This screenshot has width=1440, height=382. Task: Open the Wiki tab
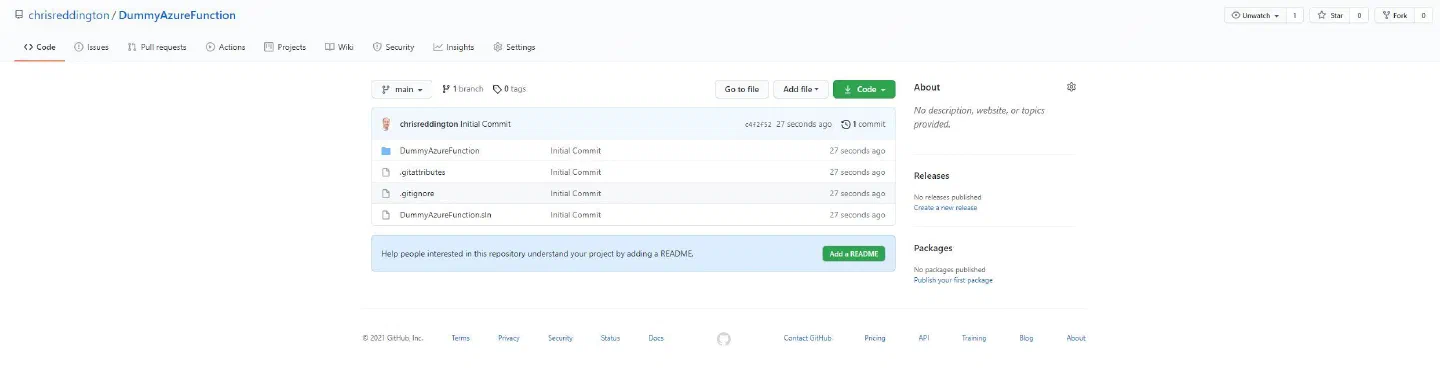(339, 47)
